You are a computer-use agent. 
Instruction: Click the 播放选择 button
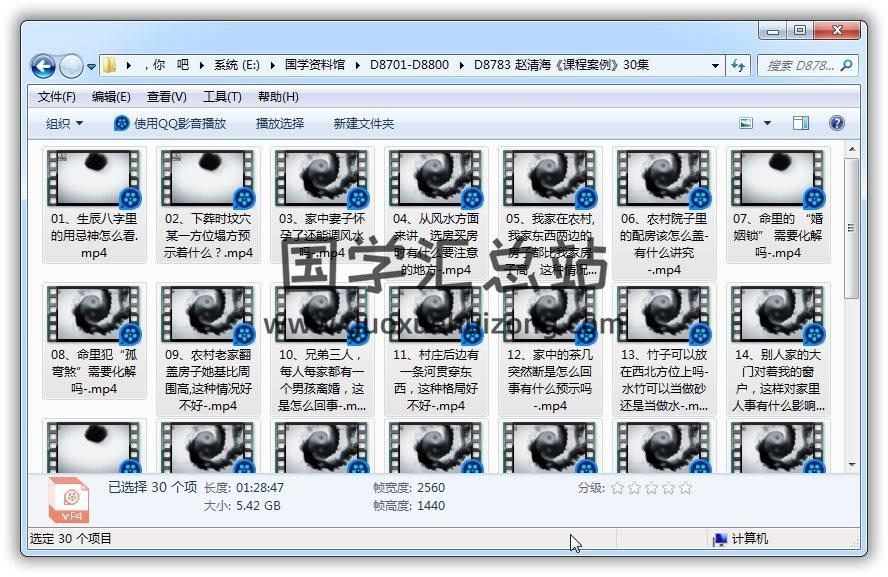pyautogui.click(x=280, y=123)
